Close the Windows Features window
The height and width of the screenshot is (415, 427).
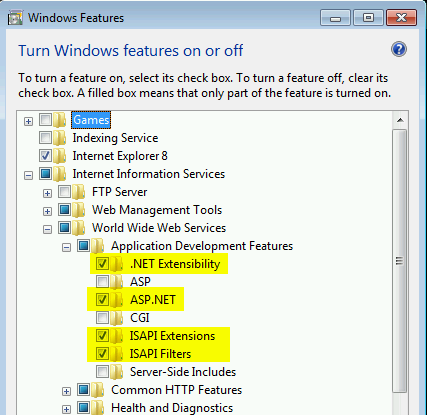tap(401, 18)
